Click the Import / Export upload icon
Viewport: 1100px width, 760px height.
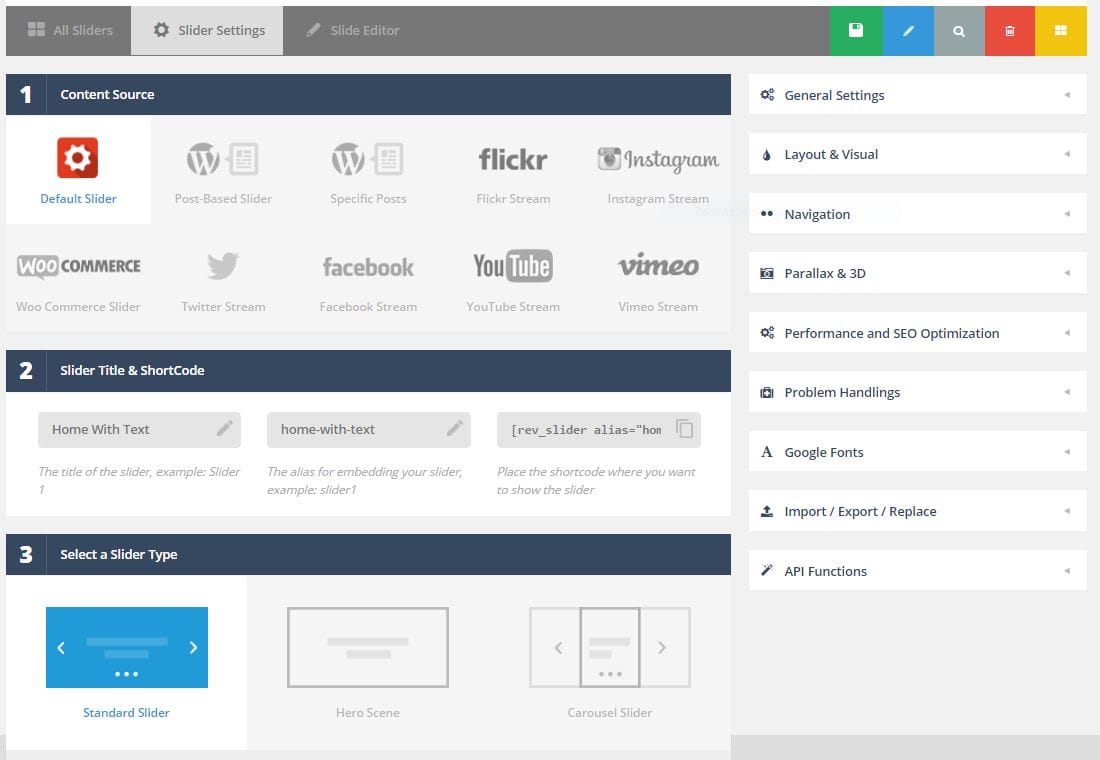pyautogui.click(x=767, y=511)
